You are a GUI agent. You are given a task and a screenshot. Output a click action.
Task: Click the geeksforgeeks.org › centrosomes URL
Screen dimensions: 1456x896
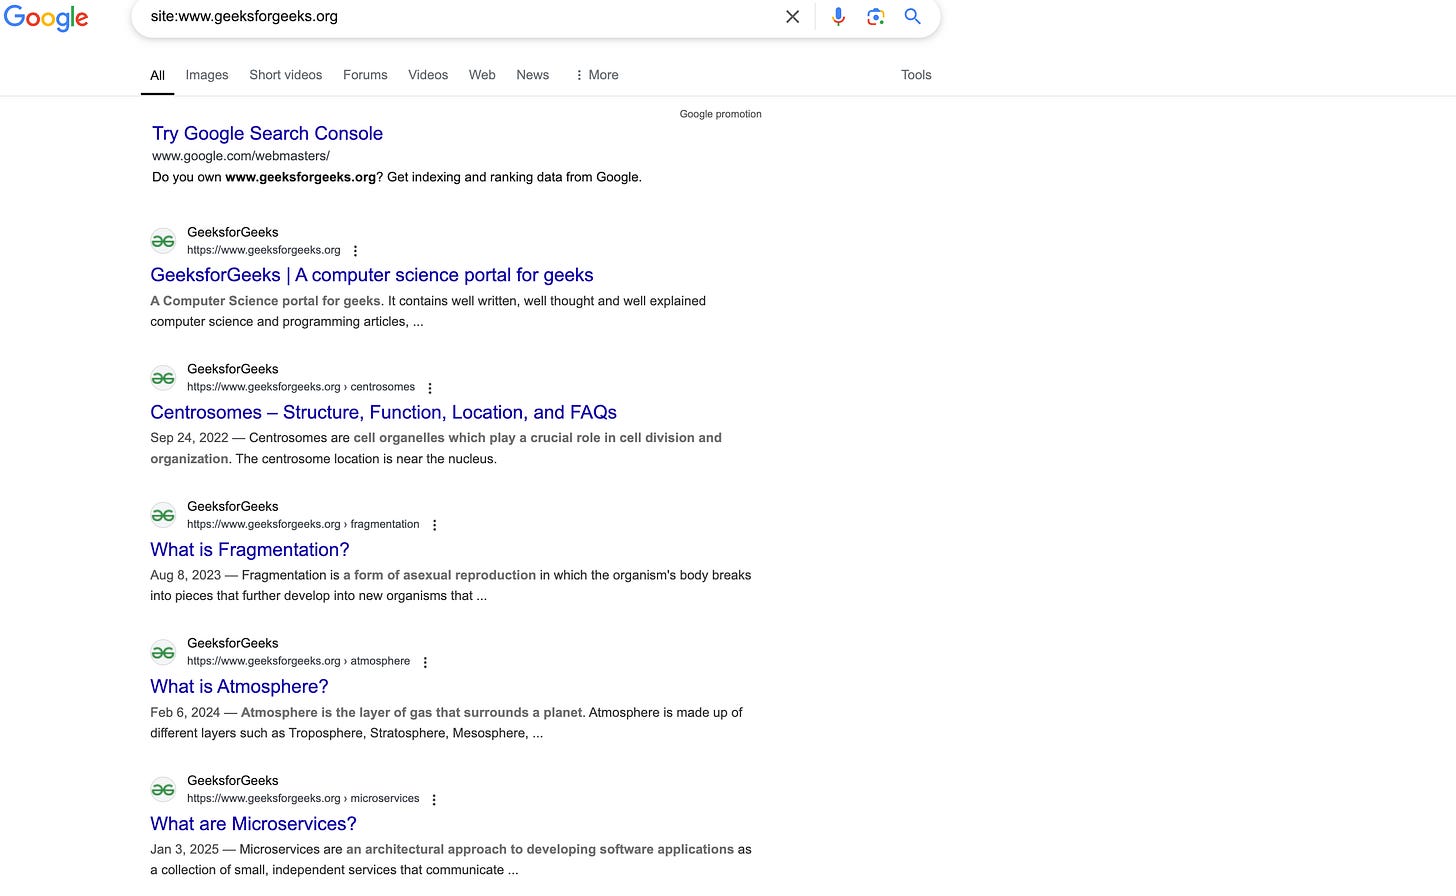point(301,387)
